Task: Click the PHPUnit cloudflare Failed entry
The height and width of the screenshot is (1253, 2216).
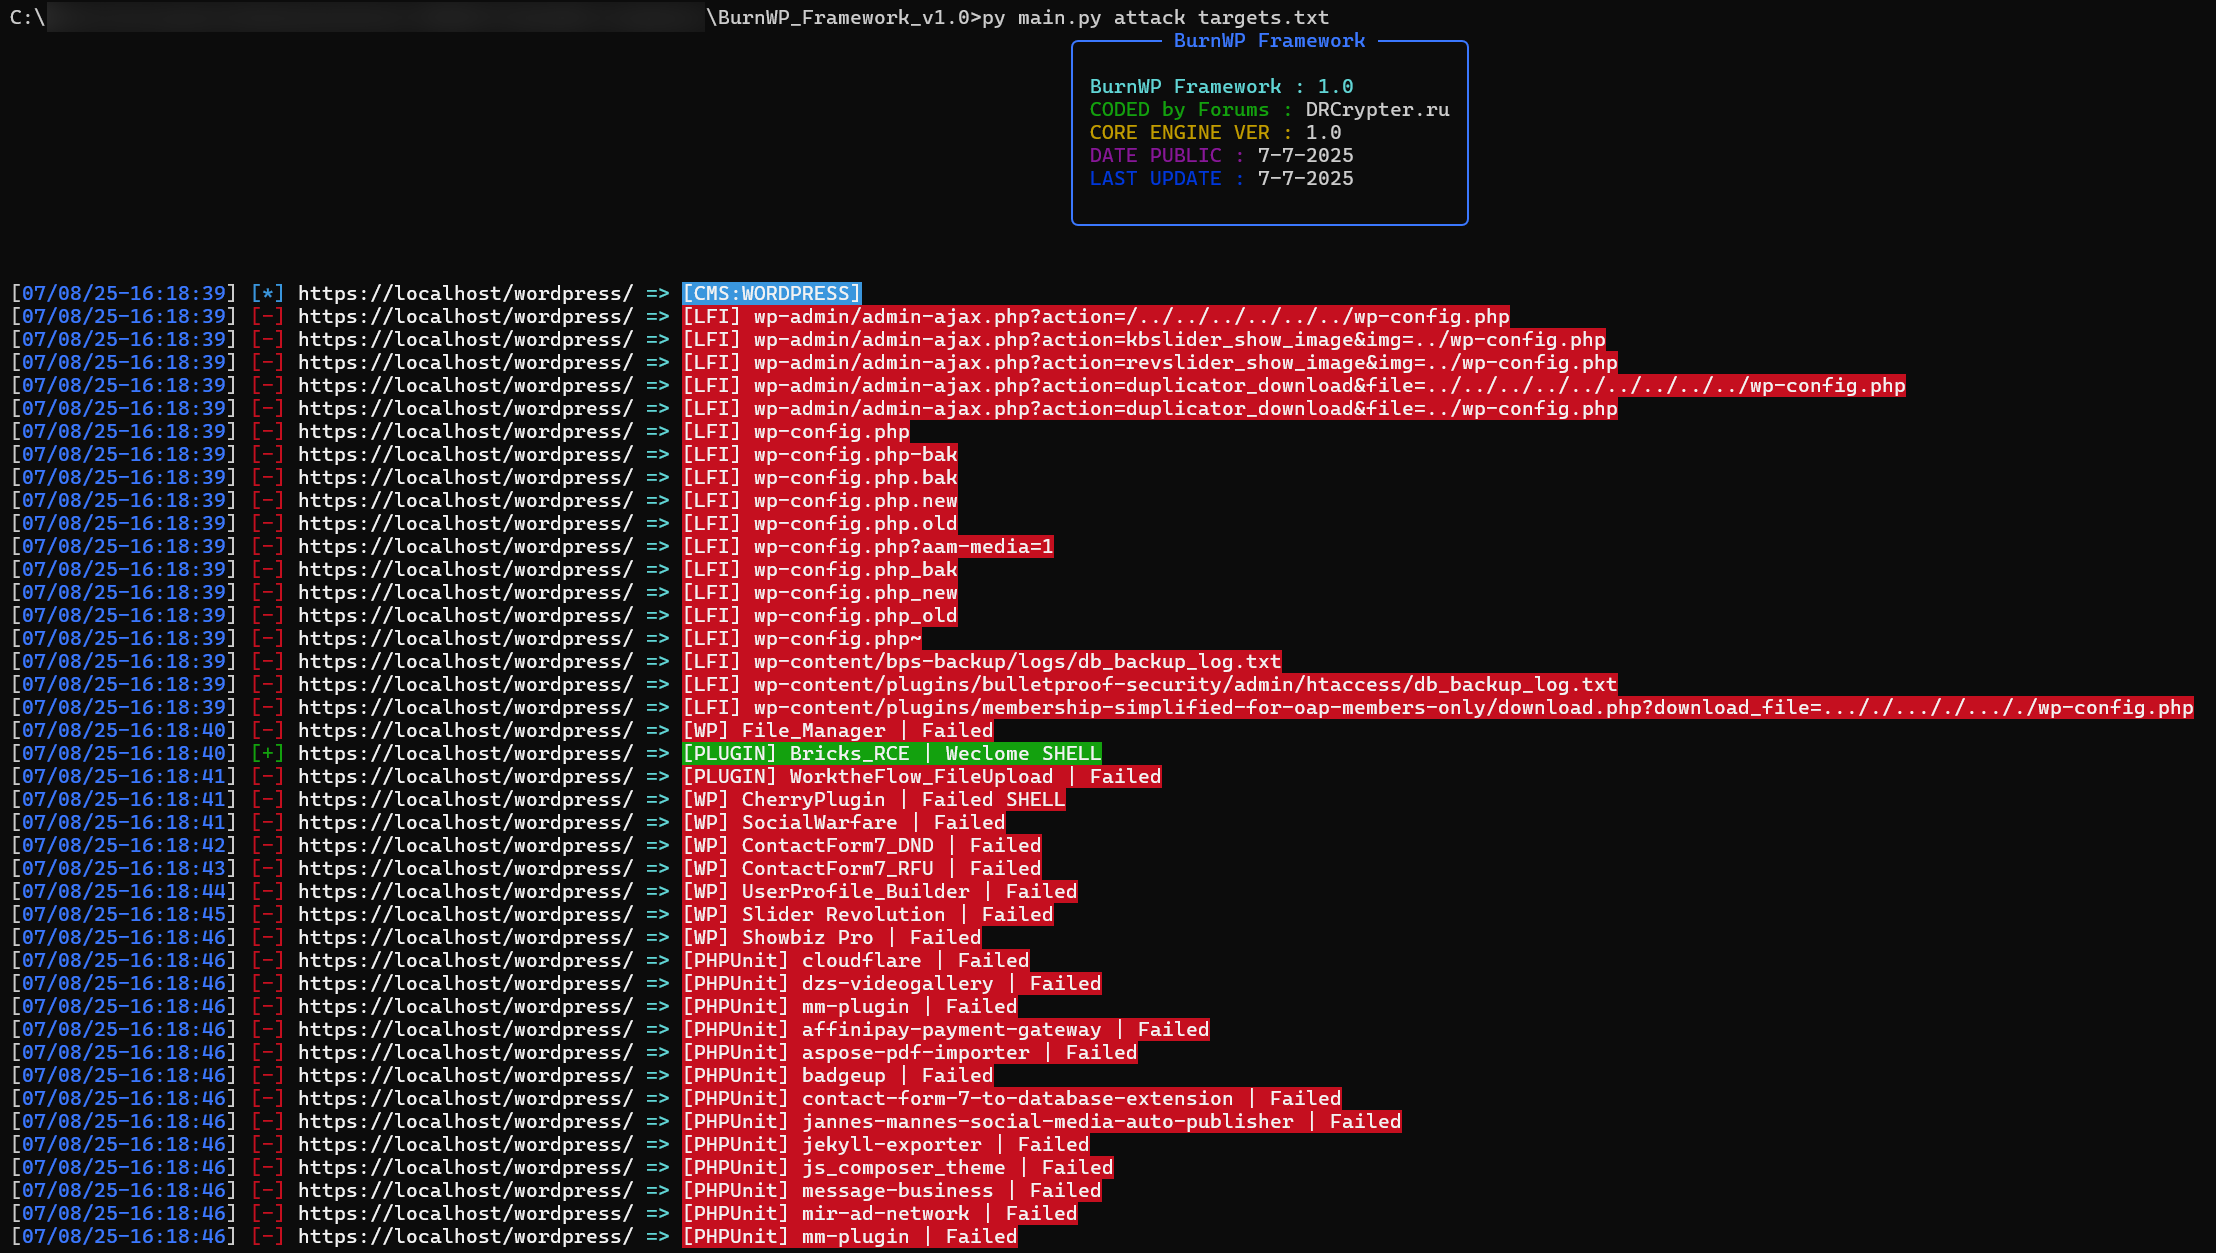Action: pyautogui.click(x=855, y=960)
